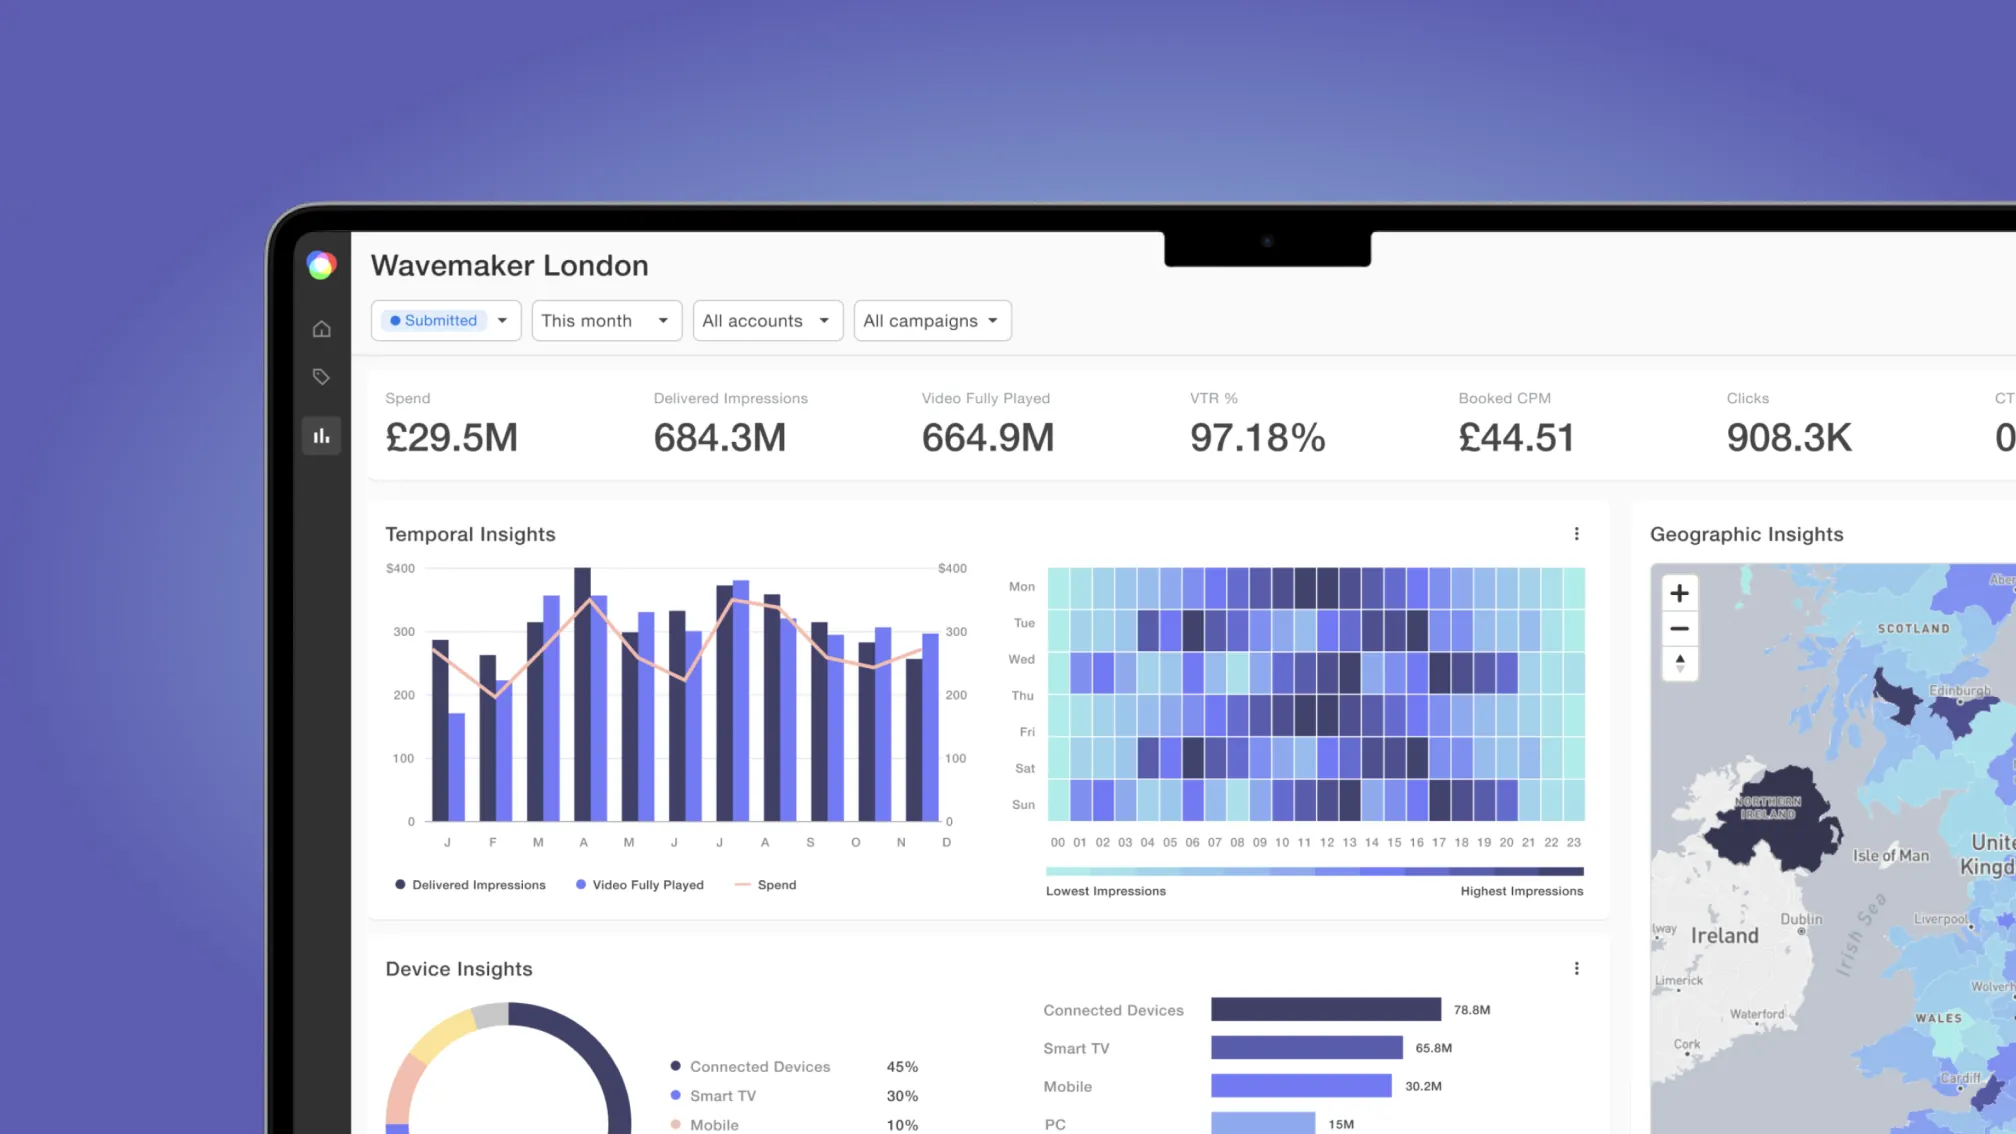Zoom in on the Geographic Insights map
The height and width of the screenshot is (1134, 2016).
click(1680, 592)
